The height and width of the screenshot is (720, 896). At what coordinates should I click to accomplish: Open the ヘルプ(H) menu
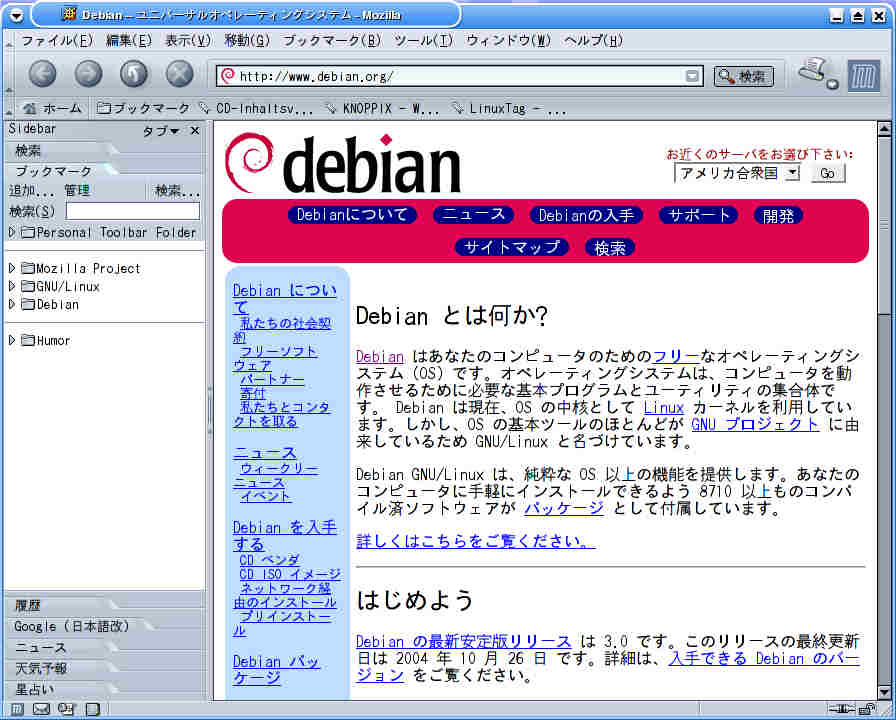(593, 41)
